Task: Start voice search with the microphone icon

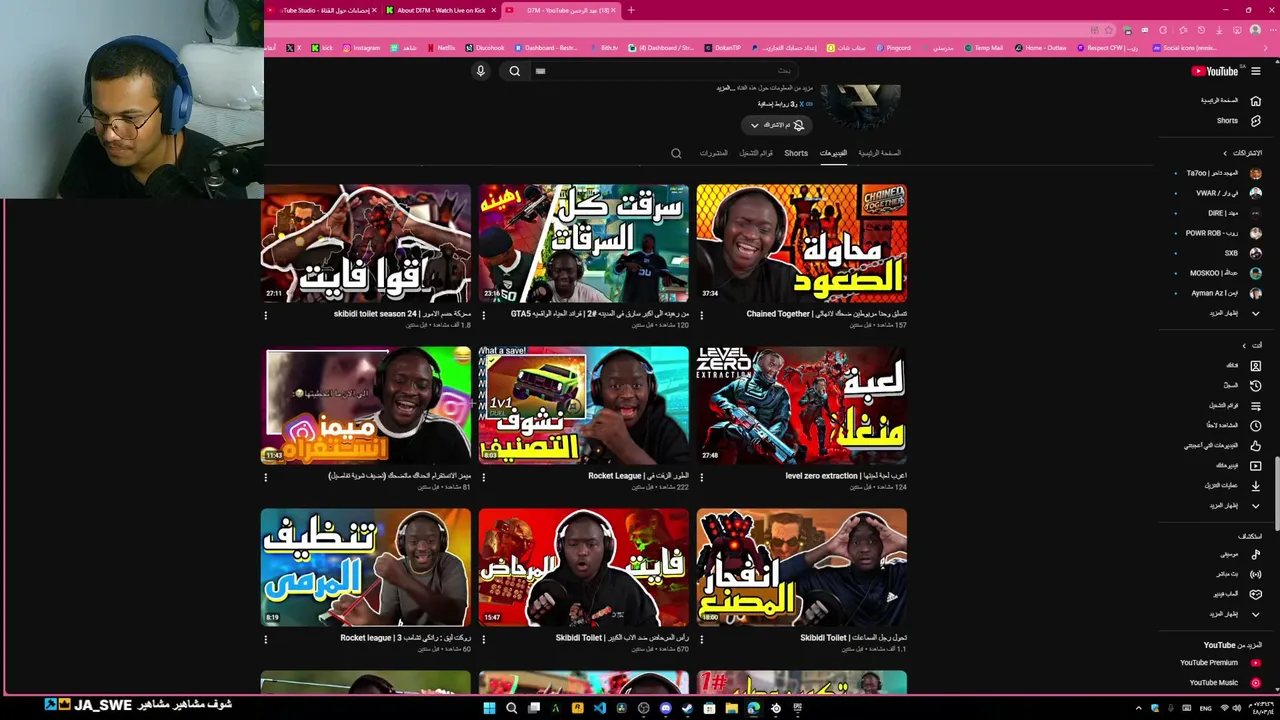Action: coord(480,71)
